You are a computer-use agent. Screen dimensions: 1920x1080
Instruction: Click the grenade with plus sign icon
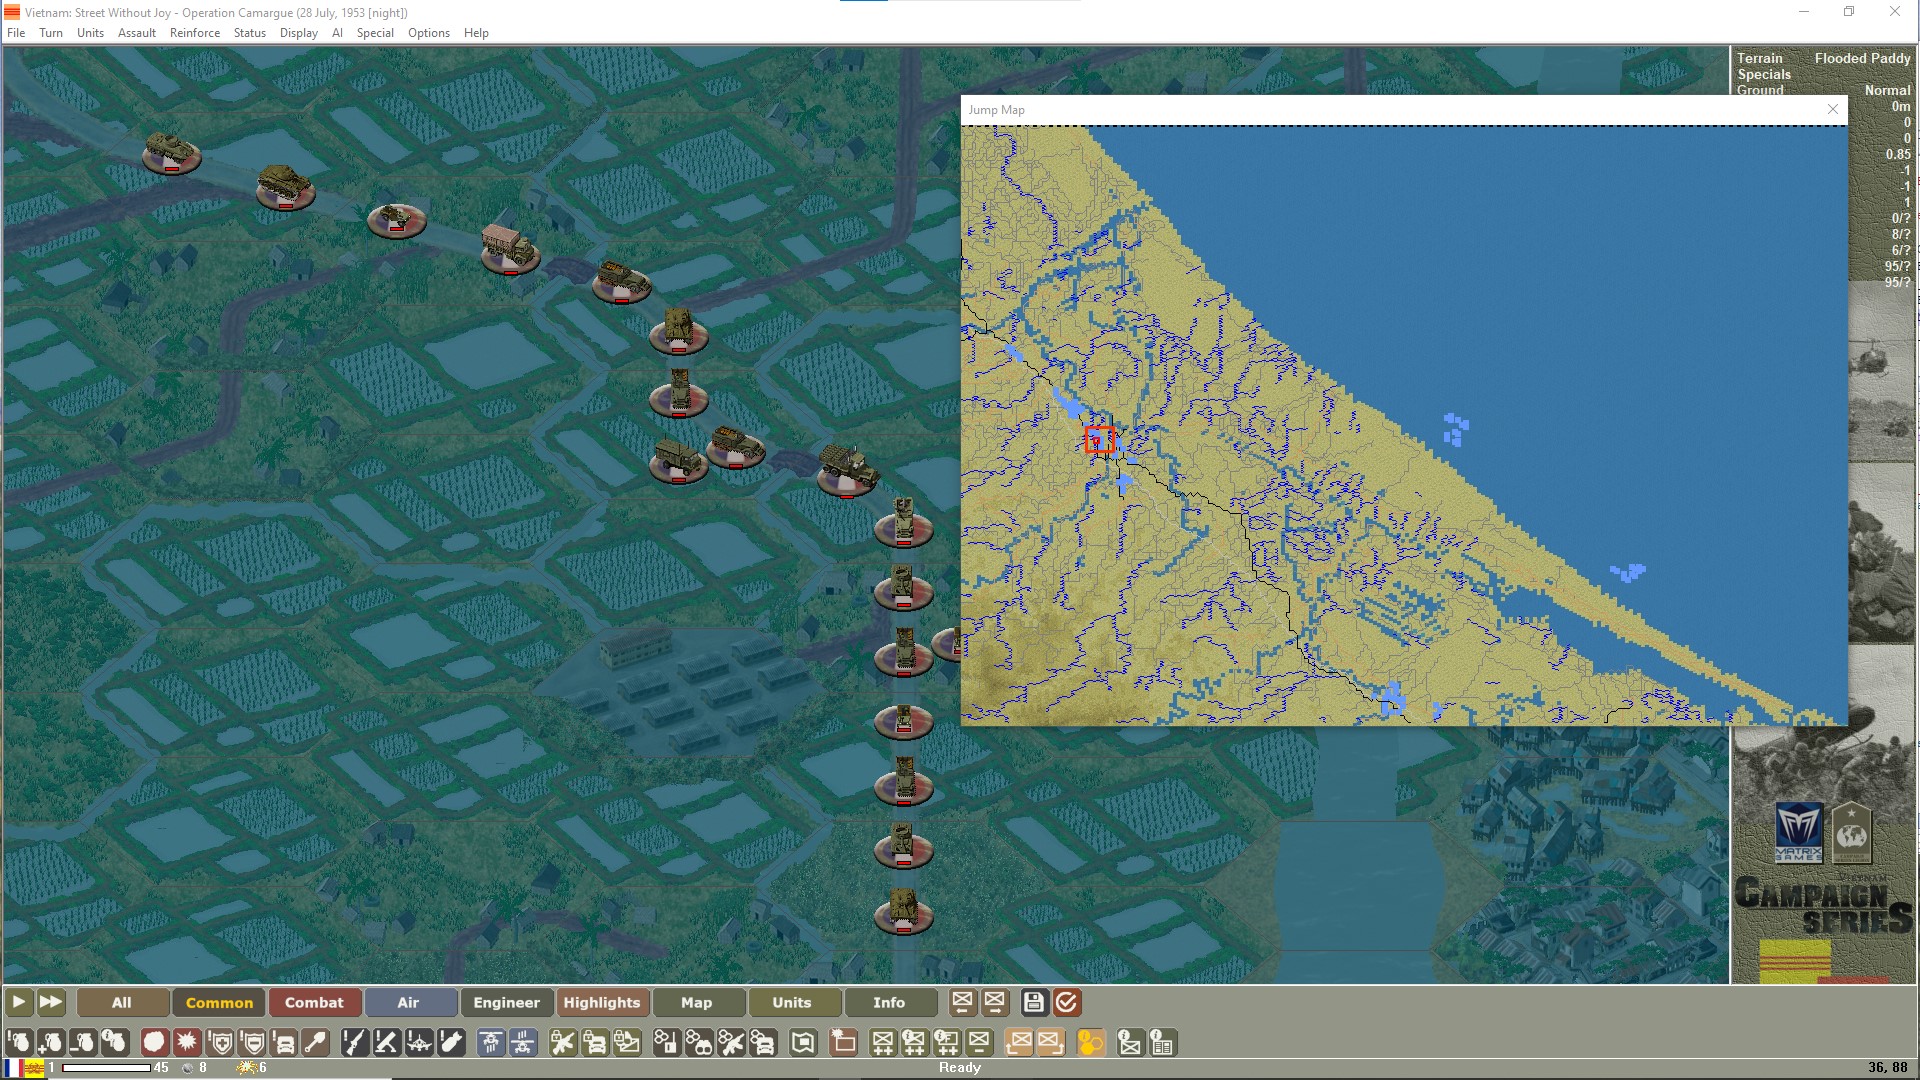pyautogui.click(x=51, y=1043)
